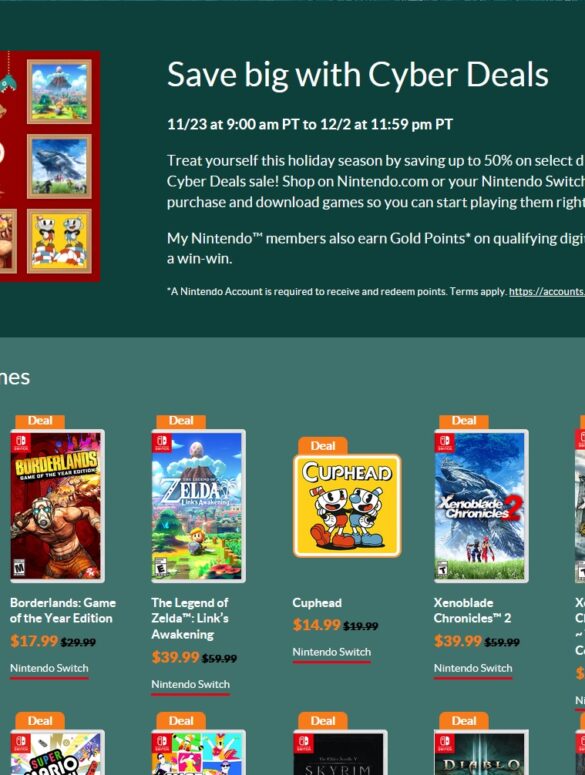Open the Cuphead title link

pyautogui.click(x=317, y=603)
